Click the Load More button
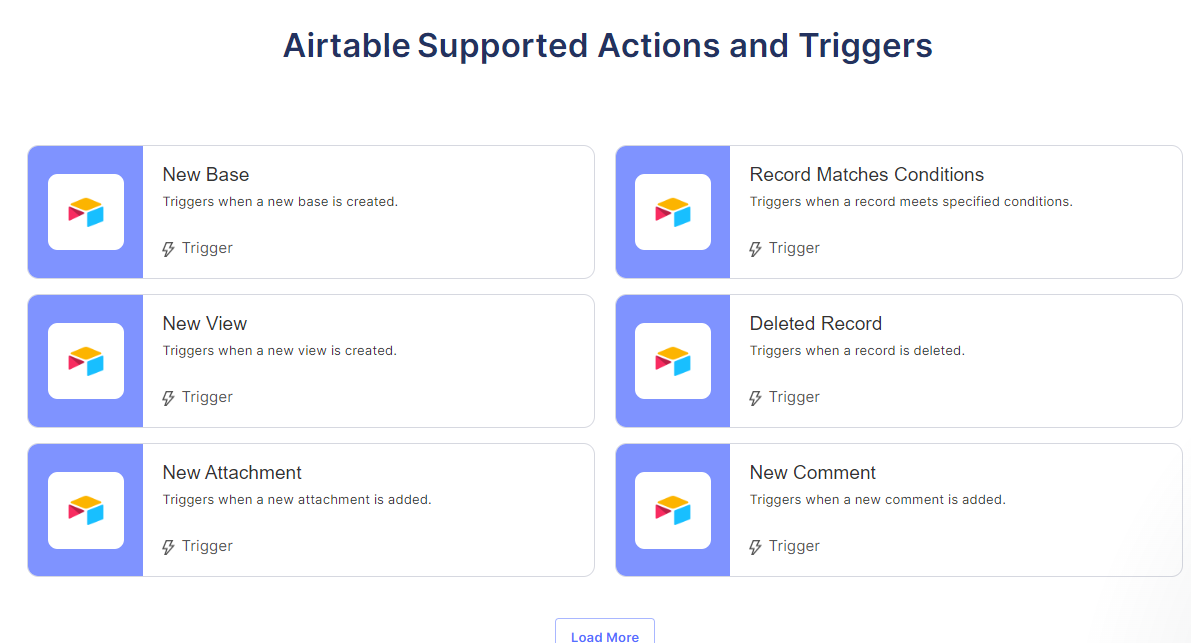 pos(604,635)
